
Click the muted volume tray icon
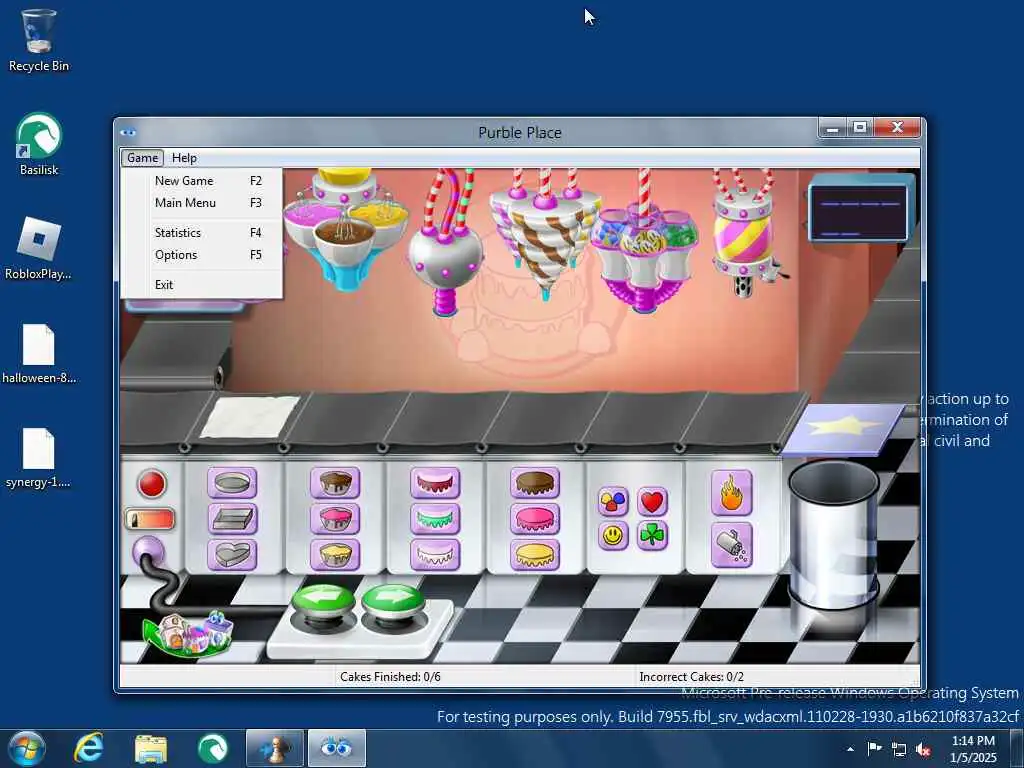pyautogui.click(x=923, y=749)
